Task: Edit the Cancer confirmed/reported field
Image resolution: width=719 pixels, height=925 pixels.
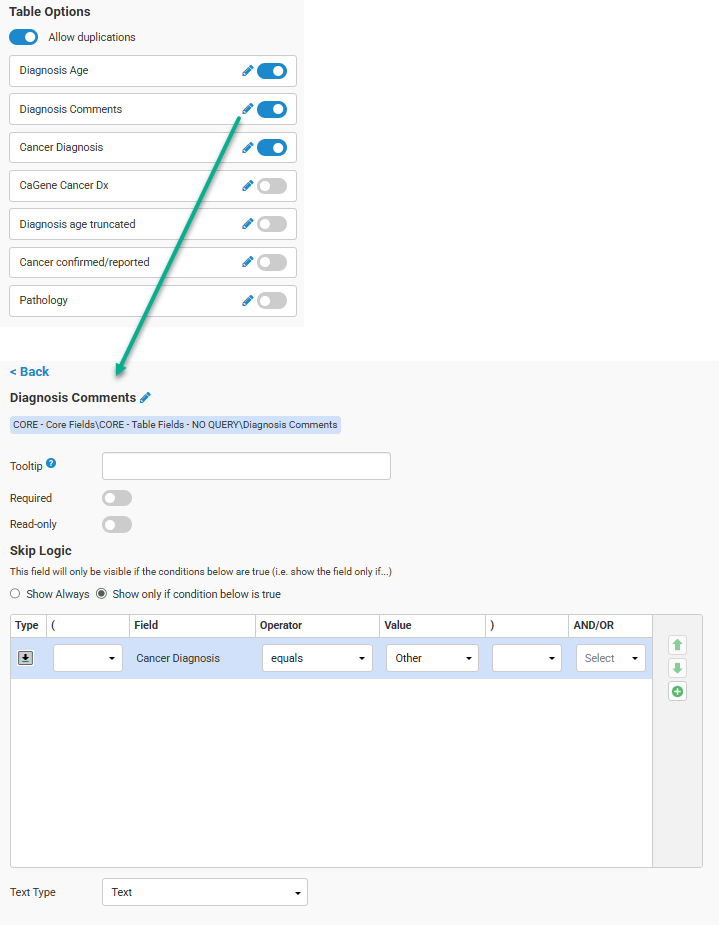Action: point(247,262)
